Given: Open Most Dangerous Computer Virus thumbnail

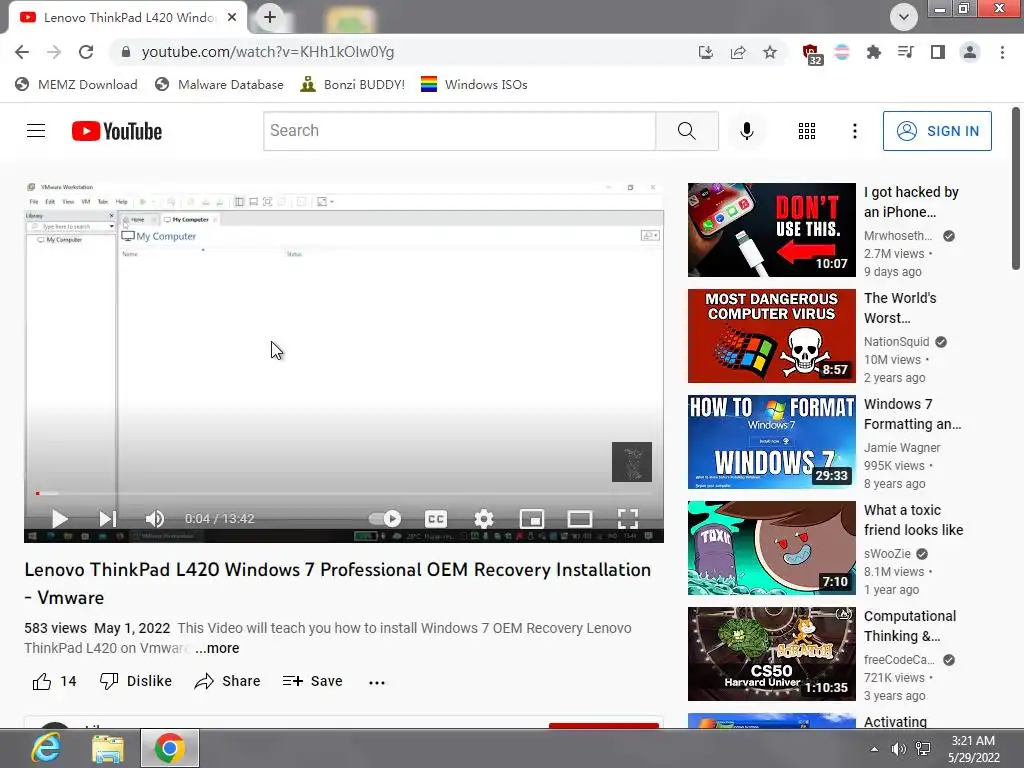Looking at the screenshot, I should (771, 336).
